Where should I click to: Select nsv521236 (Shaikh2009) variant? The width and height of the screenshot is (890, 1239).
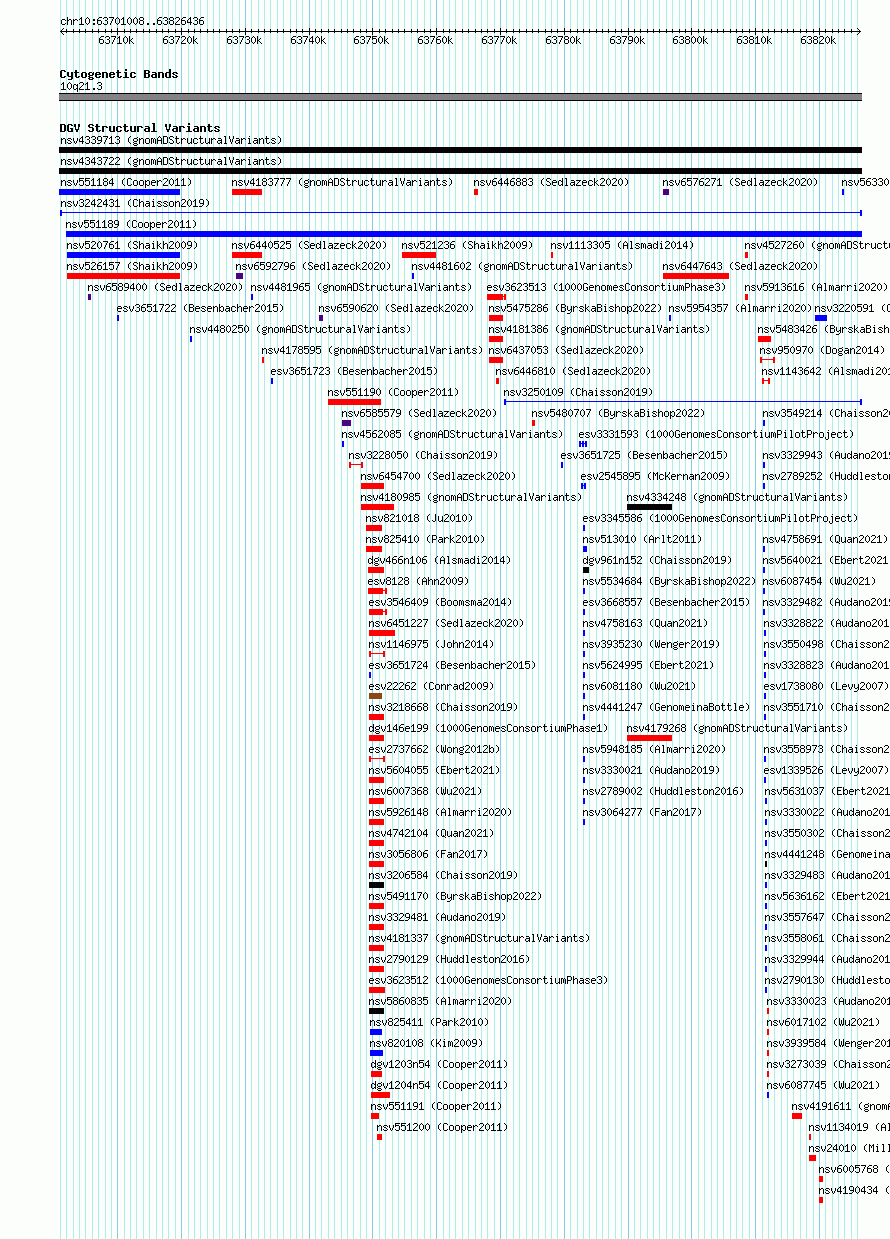(467, 245)
